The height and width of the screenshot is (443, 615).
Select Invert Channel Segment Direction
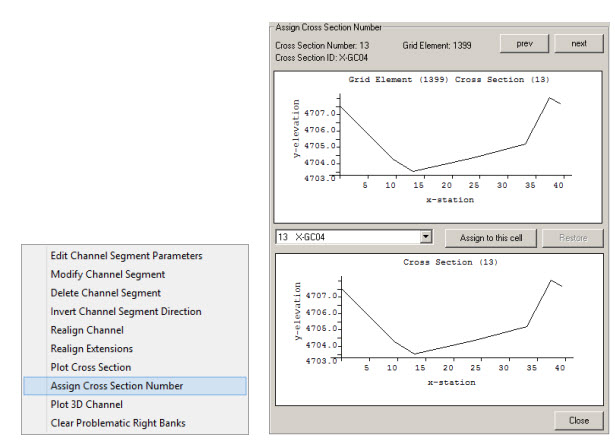point(126,312)
